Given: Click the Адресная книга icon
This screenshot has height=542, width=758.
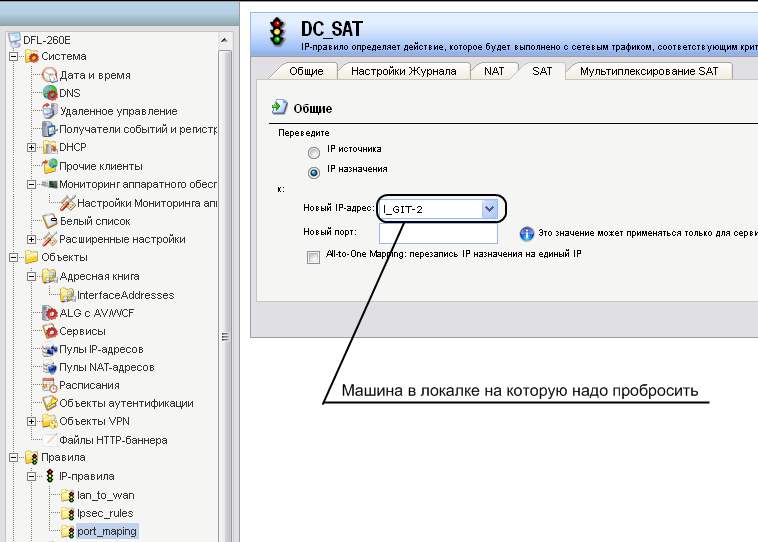Looking at the screenshot, I should click(x=50, y=276).
